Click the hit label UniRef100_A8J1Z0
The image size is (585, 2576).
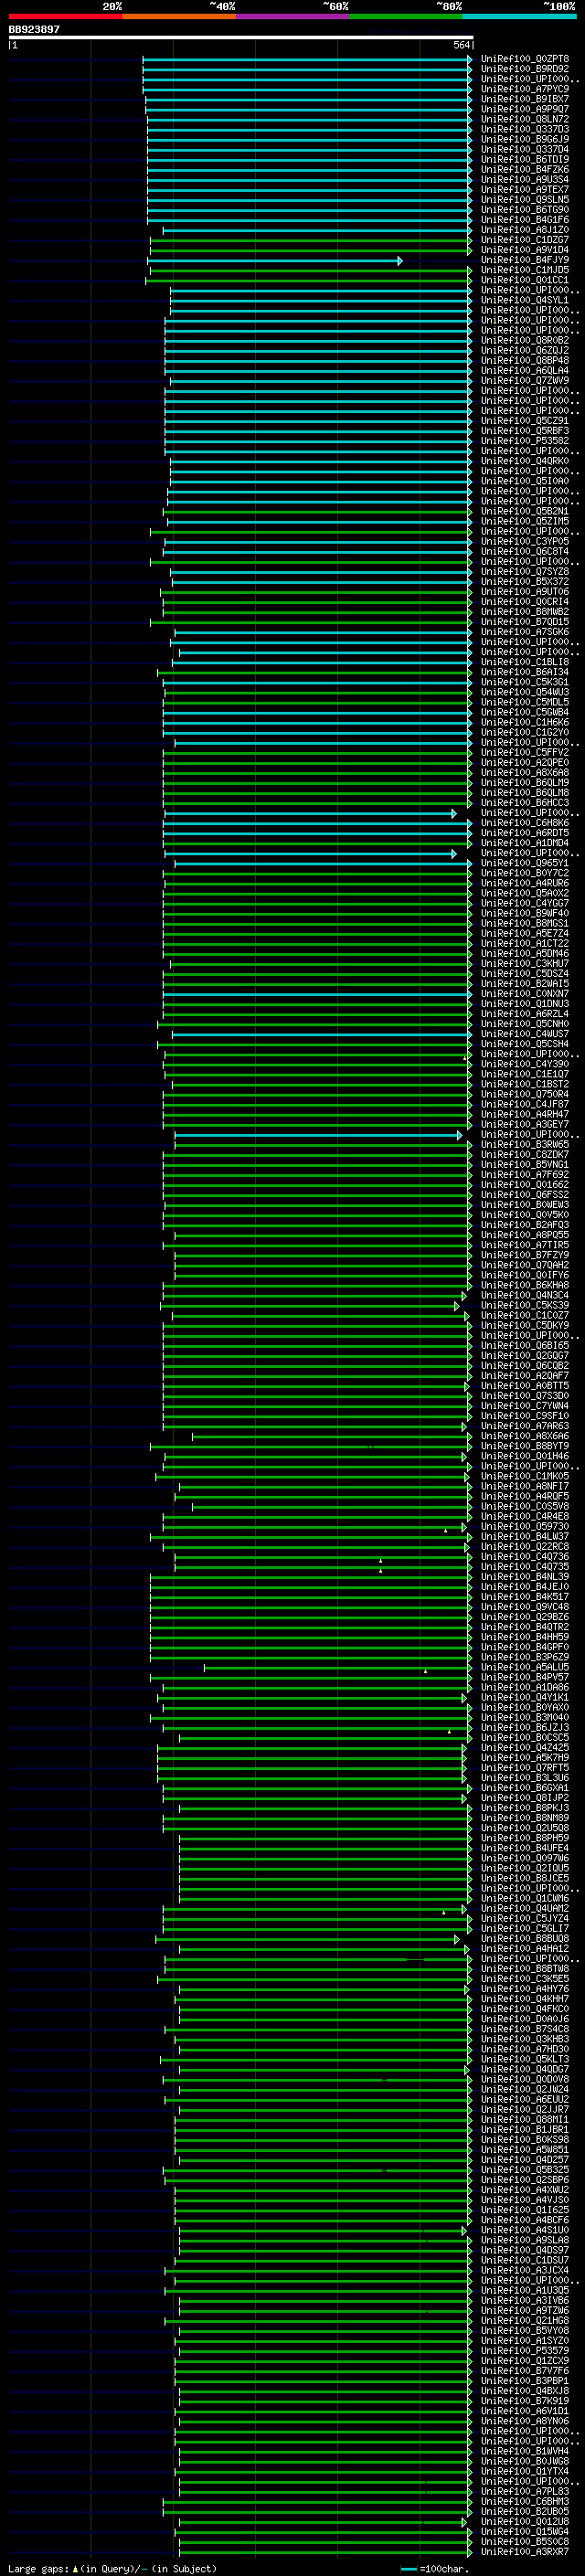click(525, 230)
